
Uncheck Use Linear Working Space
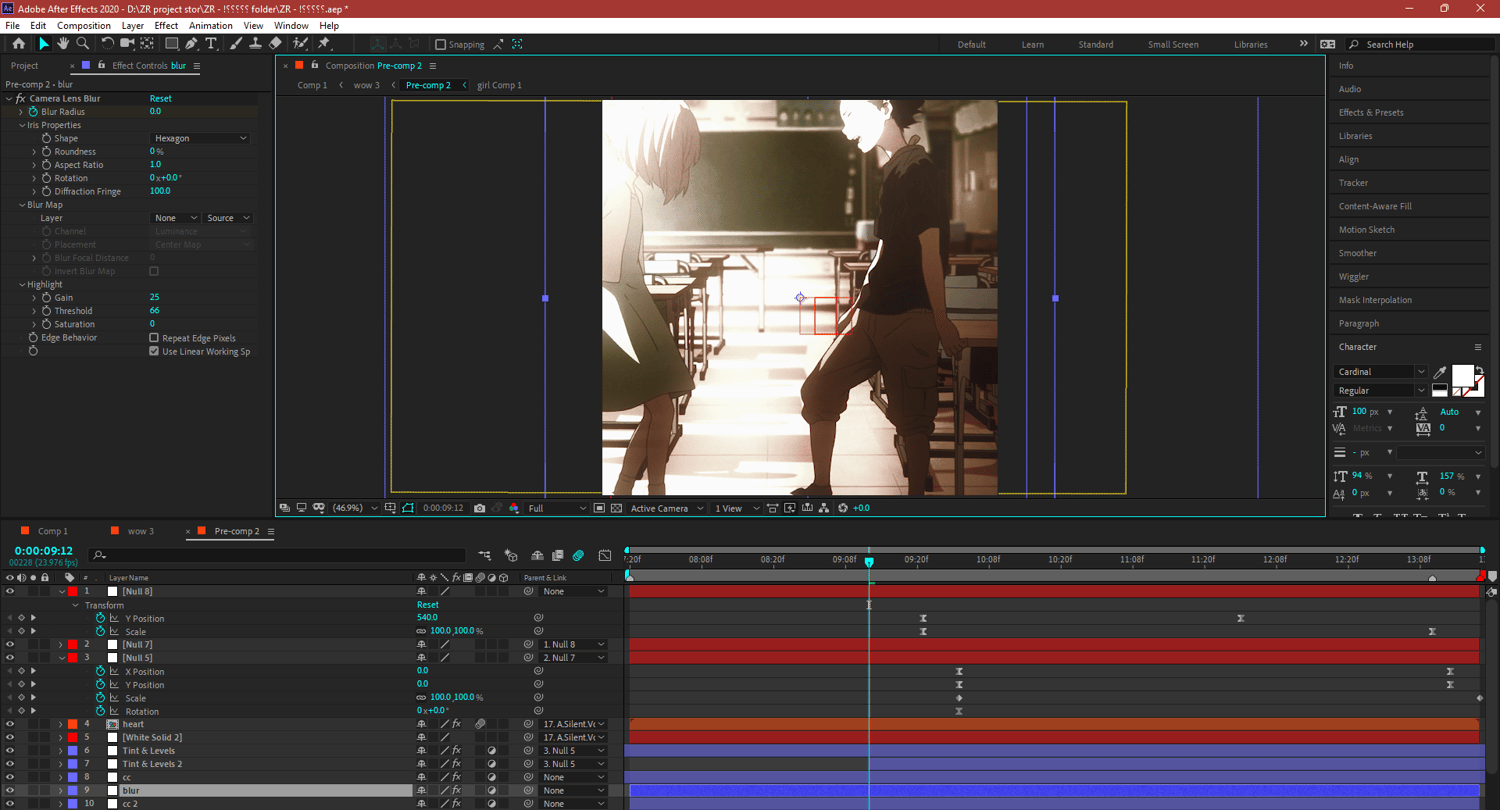coord(154,351)
